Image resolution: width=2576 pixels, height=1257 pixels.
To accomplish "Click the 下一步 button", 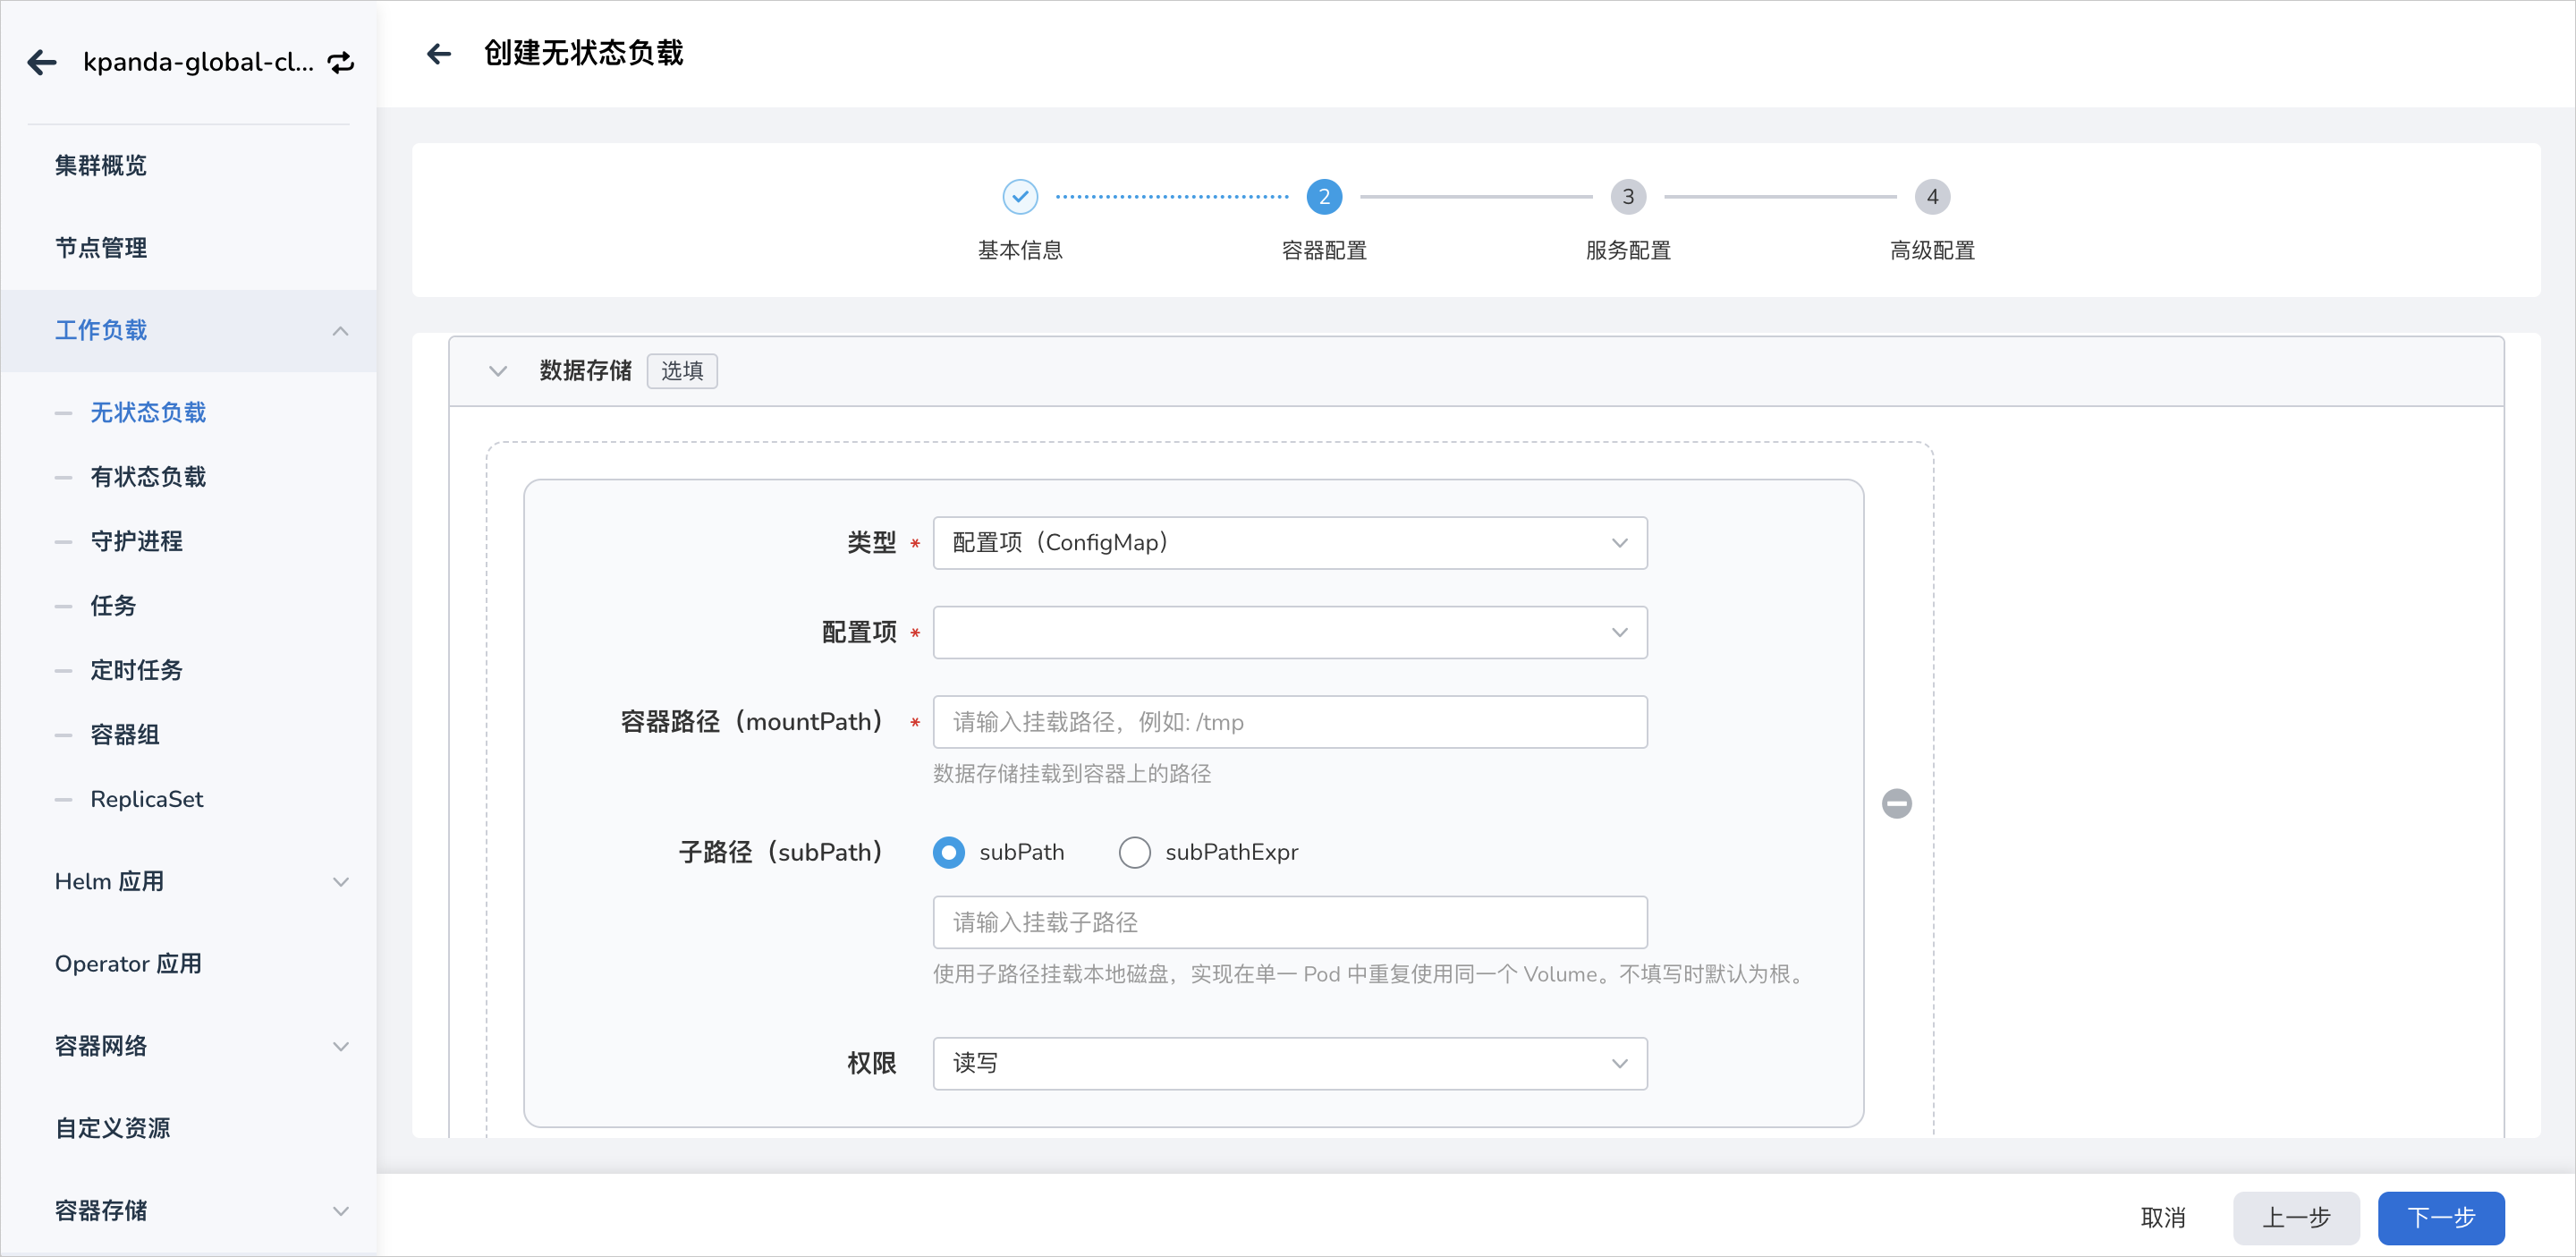I will pyautogui.click(x=2440, y=1217).
